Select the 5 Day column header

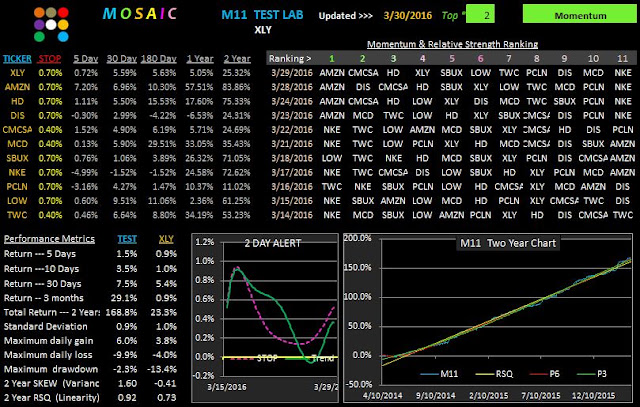coord(86,59)
